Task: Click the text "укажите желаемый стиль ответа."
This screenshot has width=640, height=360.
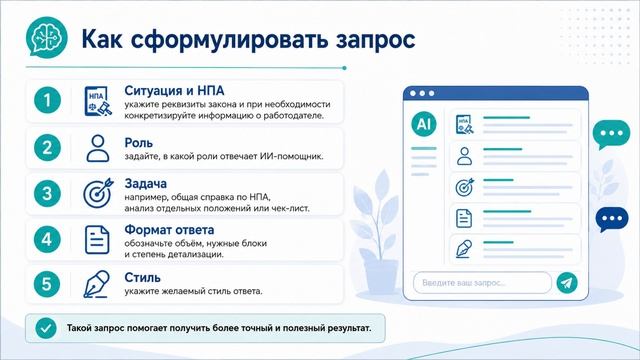Action: pos(193,291)
